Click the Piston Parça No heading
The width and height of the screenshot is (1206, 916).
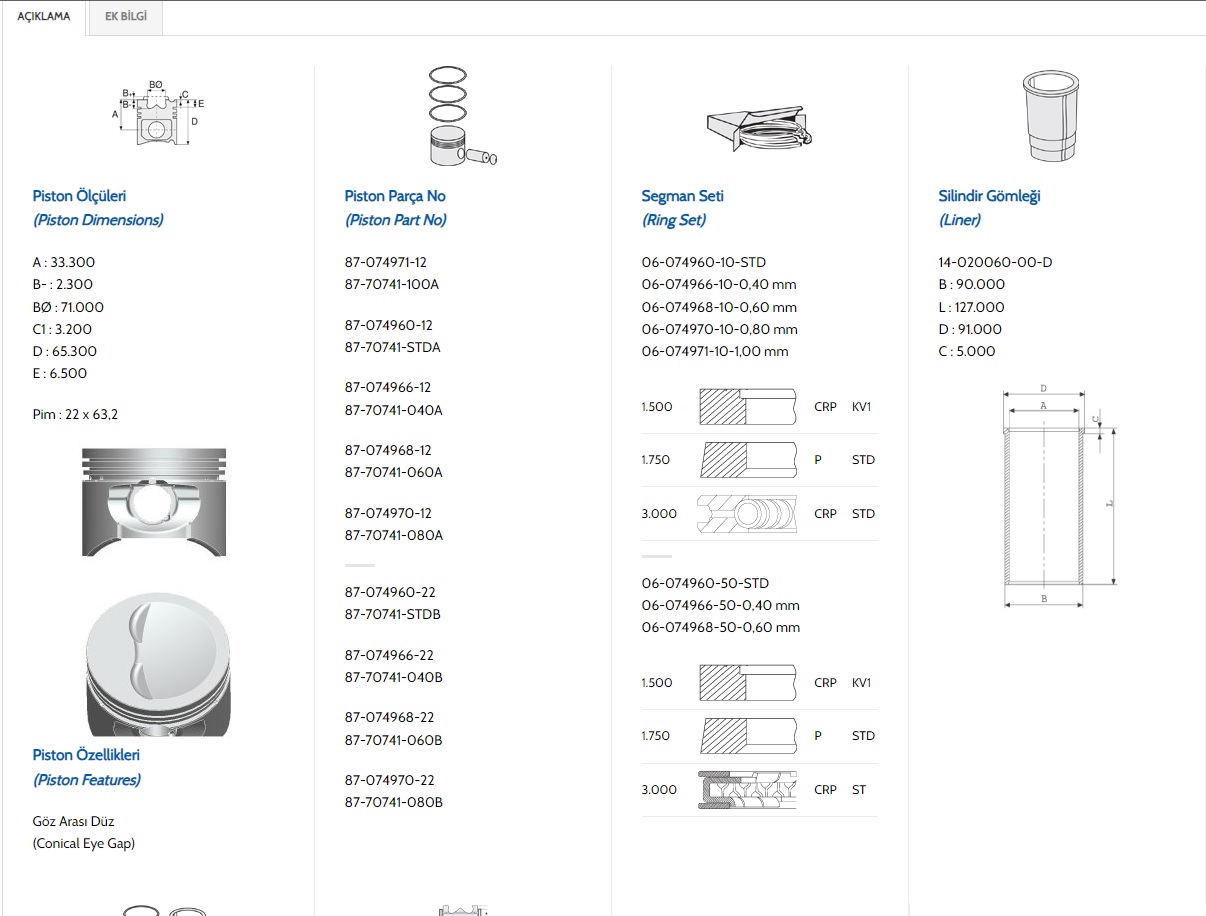[x=395, y=196]
